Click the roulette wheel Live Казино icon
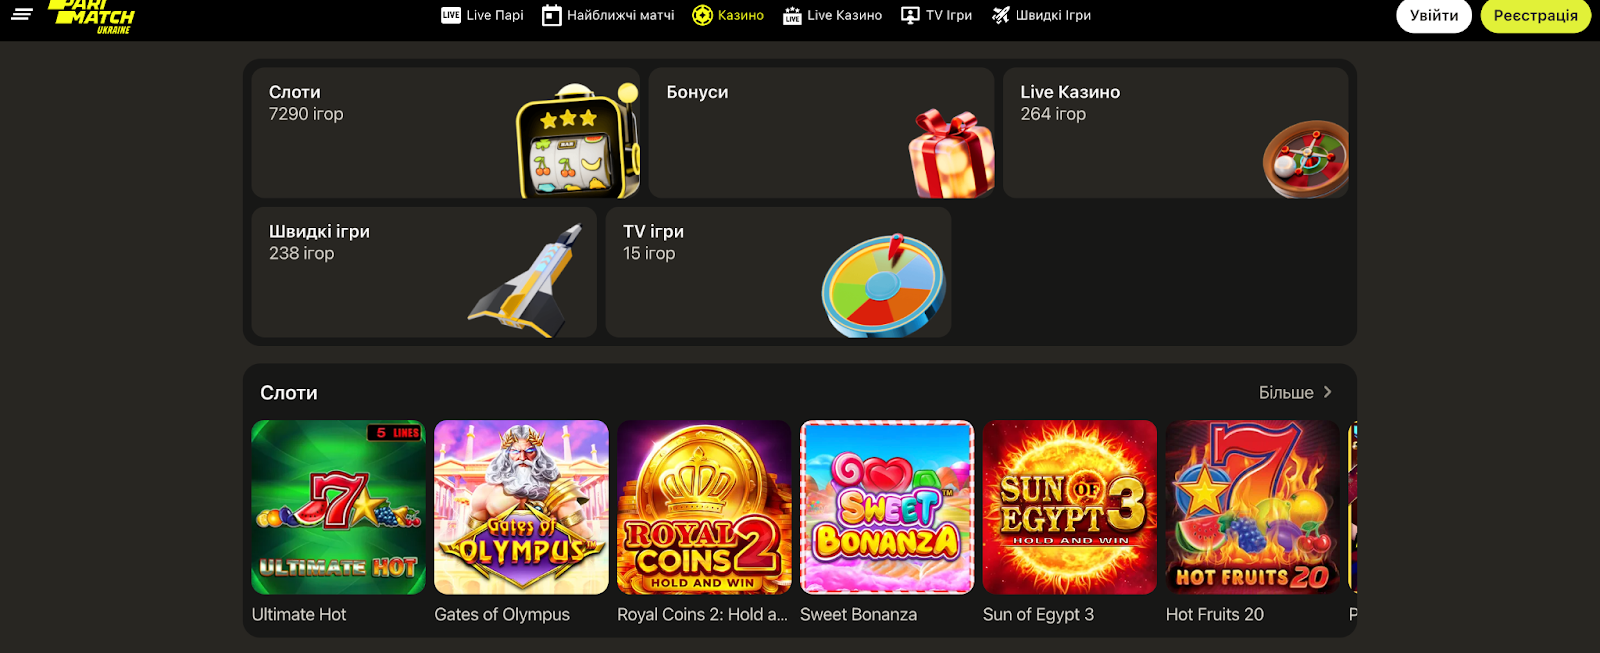The width and height of the screenshot is (1600, 653). point(1306,159)
